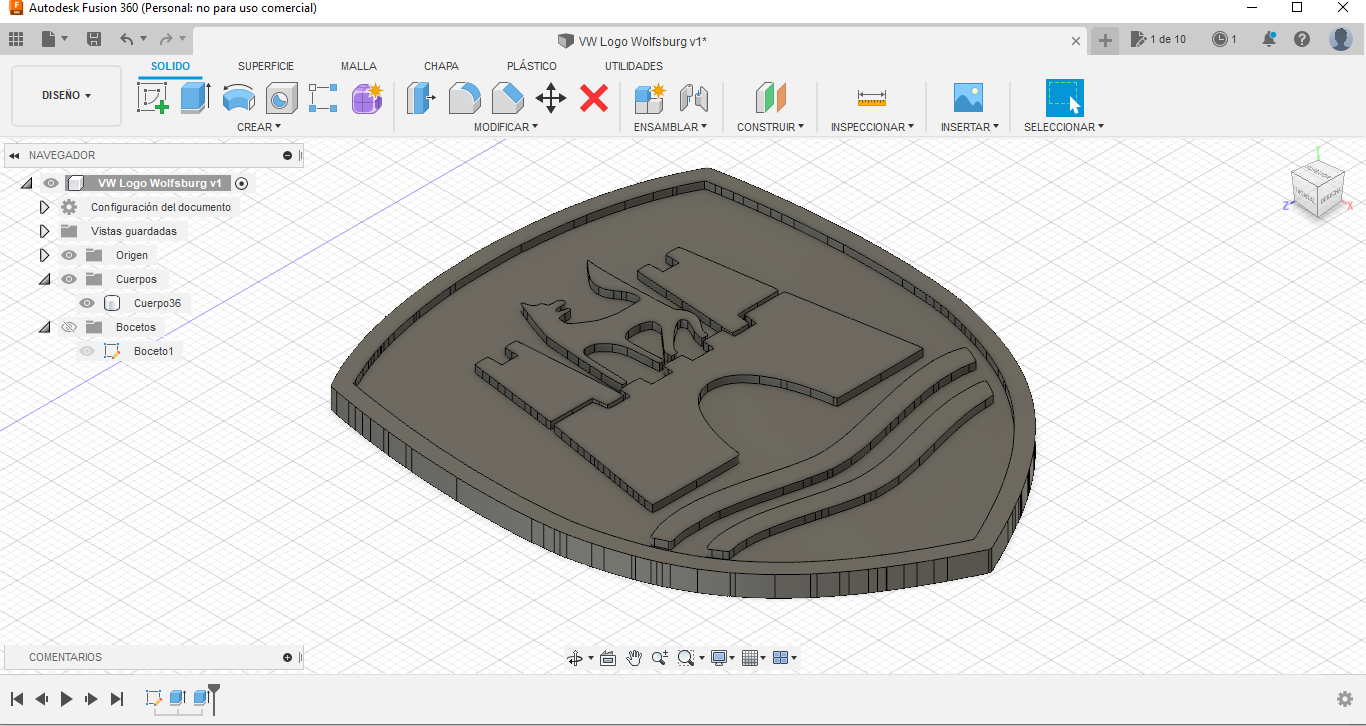Click the Look At icon
The height and width of the screenshot is (726, 1366).
pos(608,658)
